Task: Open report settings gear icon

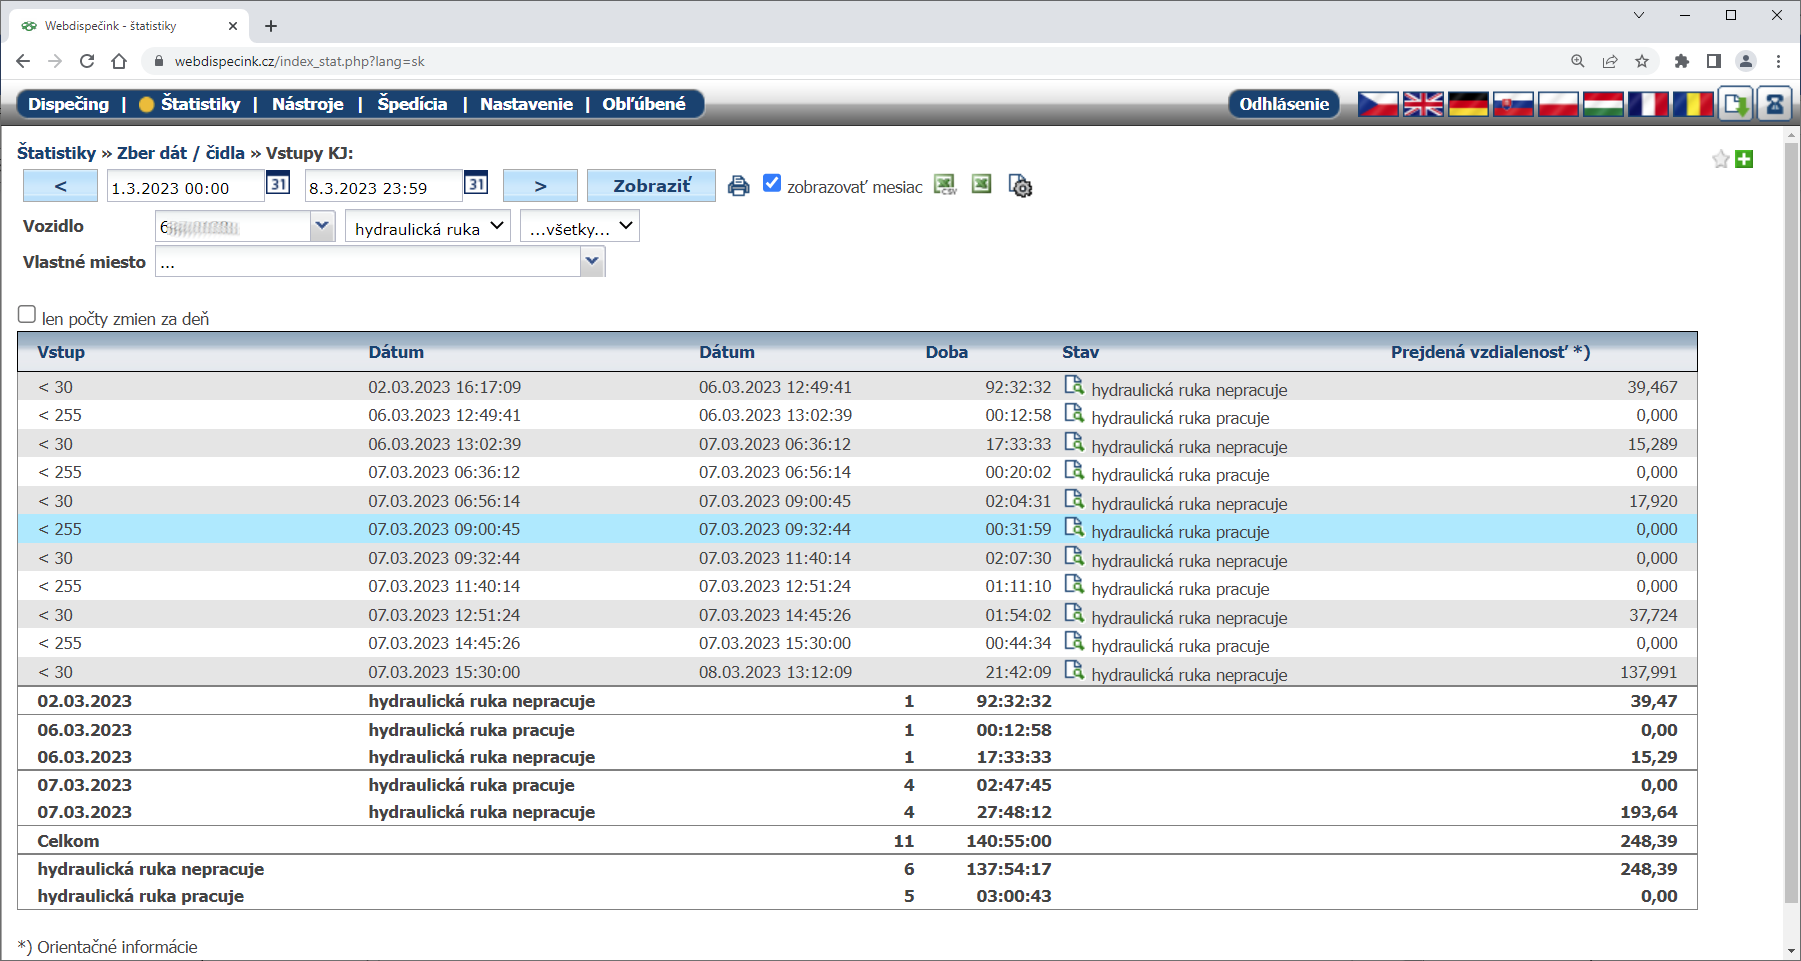Action: pos(1020,186)
